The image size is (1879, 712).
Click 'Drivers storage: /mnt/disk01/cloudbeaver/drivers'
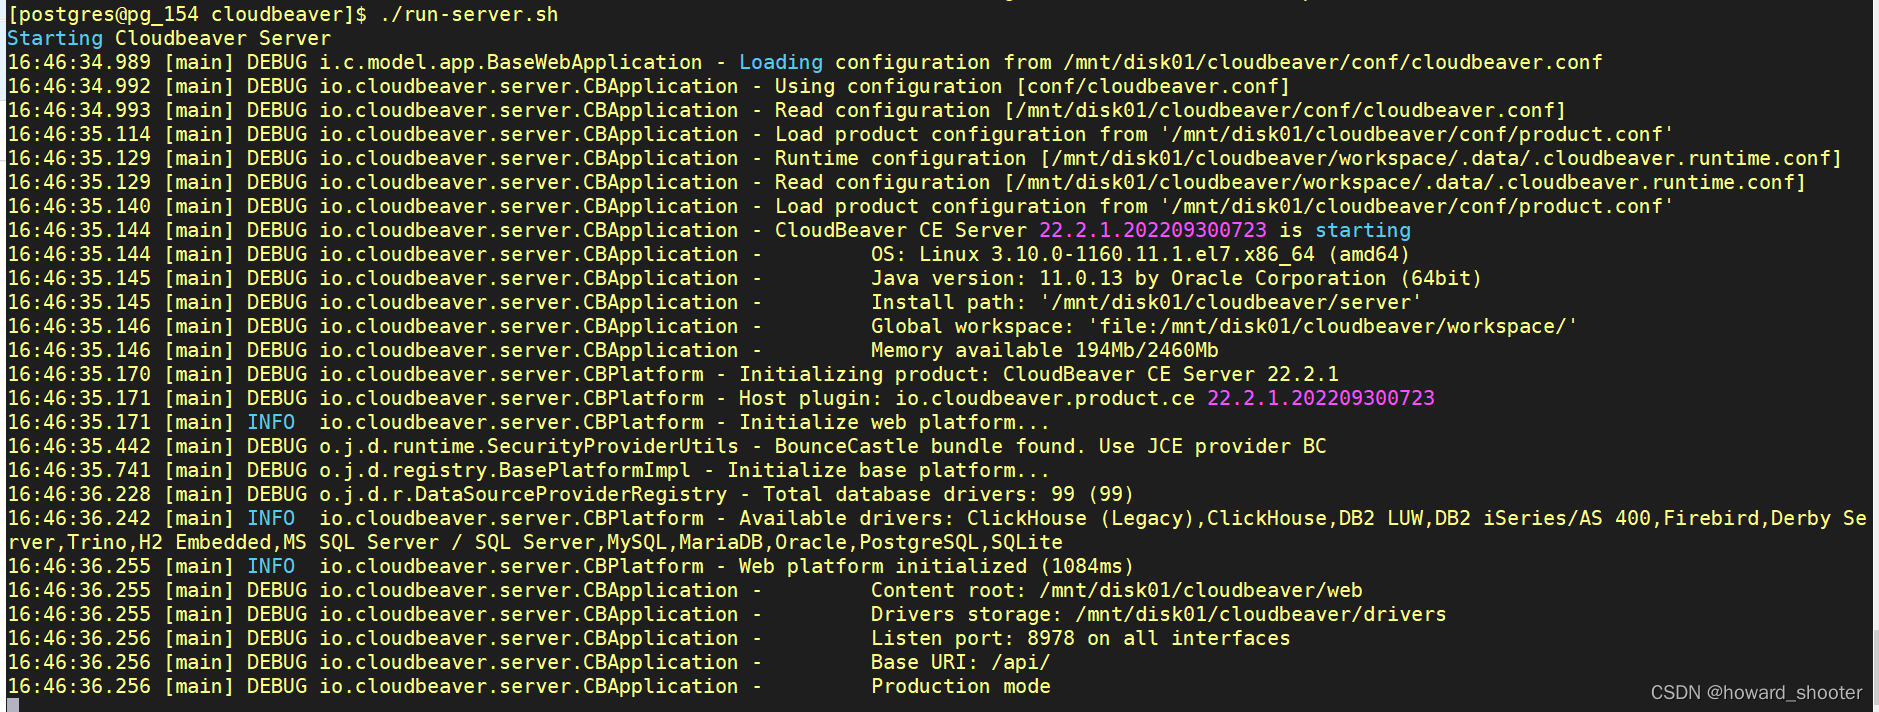1159,615
